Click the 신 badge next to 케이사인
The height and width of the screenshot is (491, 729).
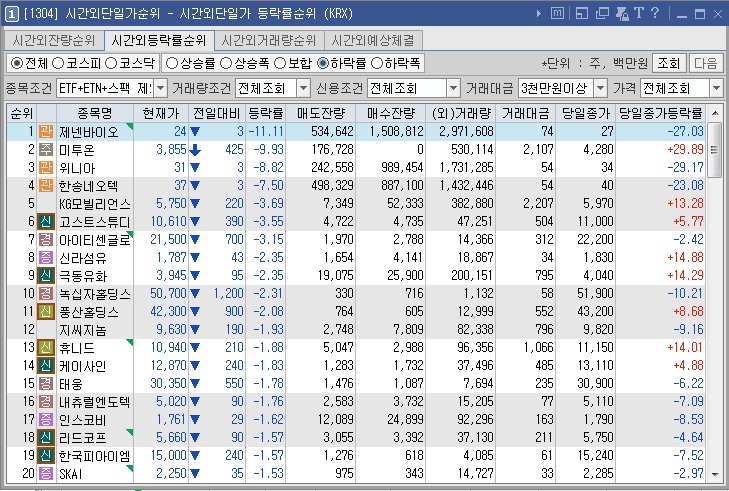[46, 365]
